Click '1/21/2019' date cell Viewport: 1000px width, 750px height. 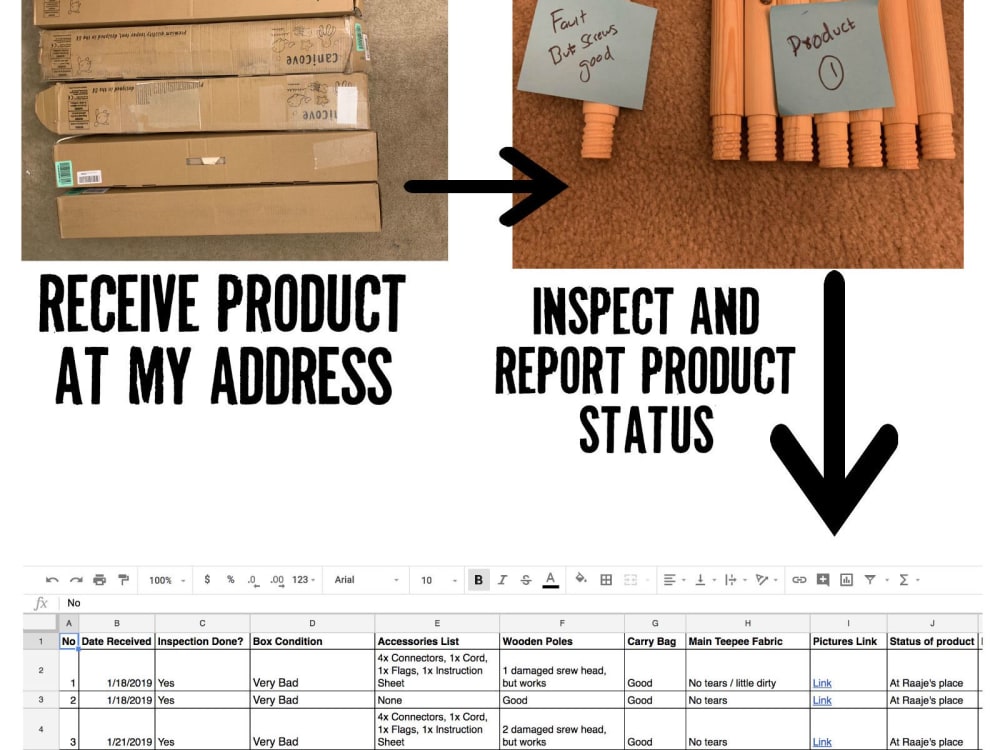[117, 729]
